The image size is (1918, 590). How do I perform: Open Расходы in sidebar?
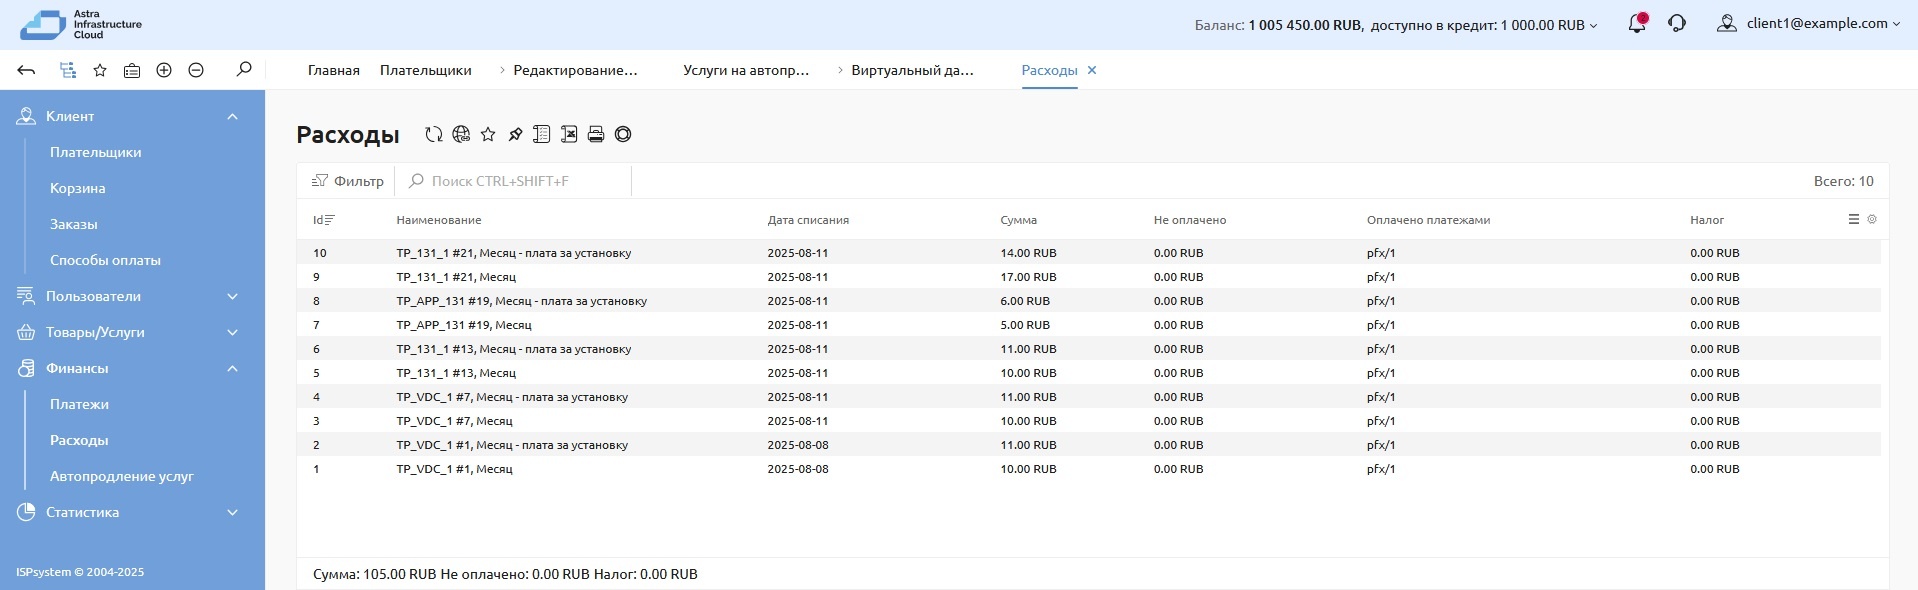(x=79, y=440)
